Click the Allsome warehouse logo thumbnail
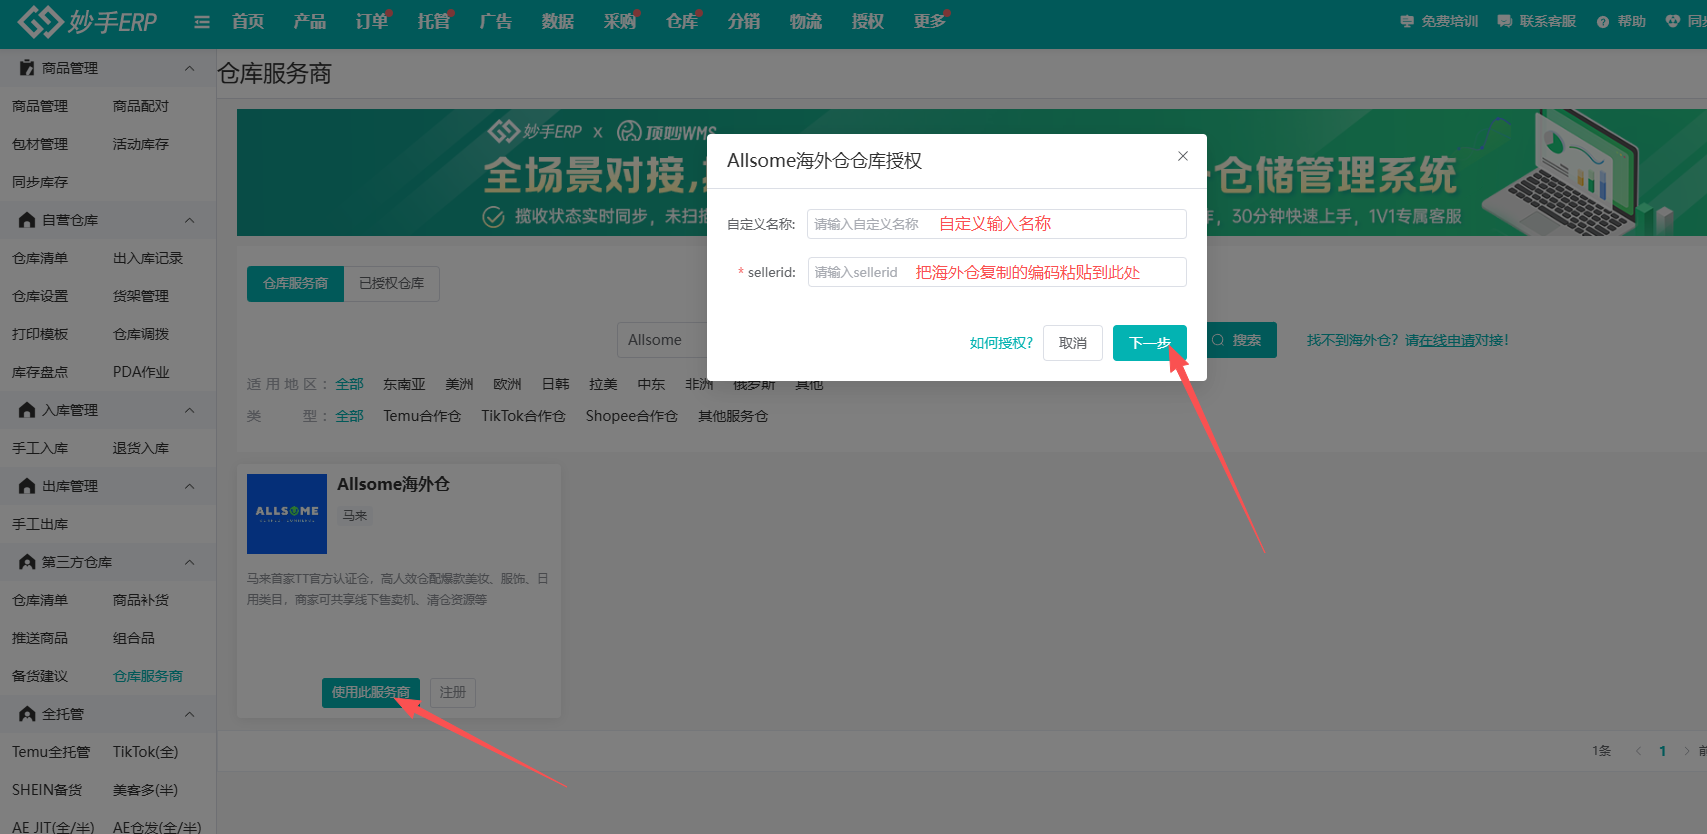The height and width of the screenshot is (834, 1707). 287,514
